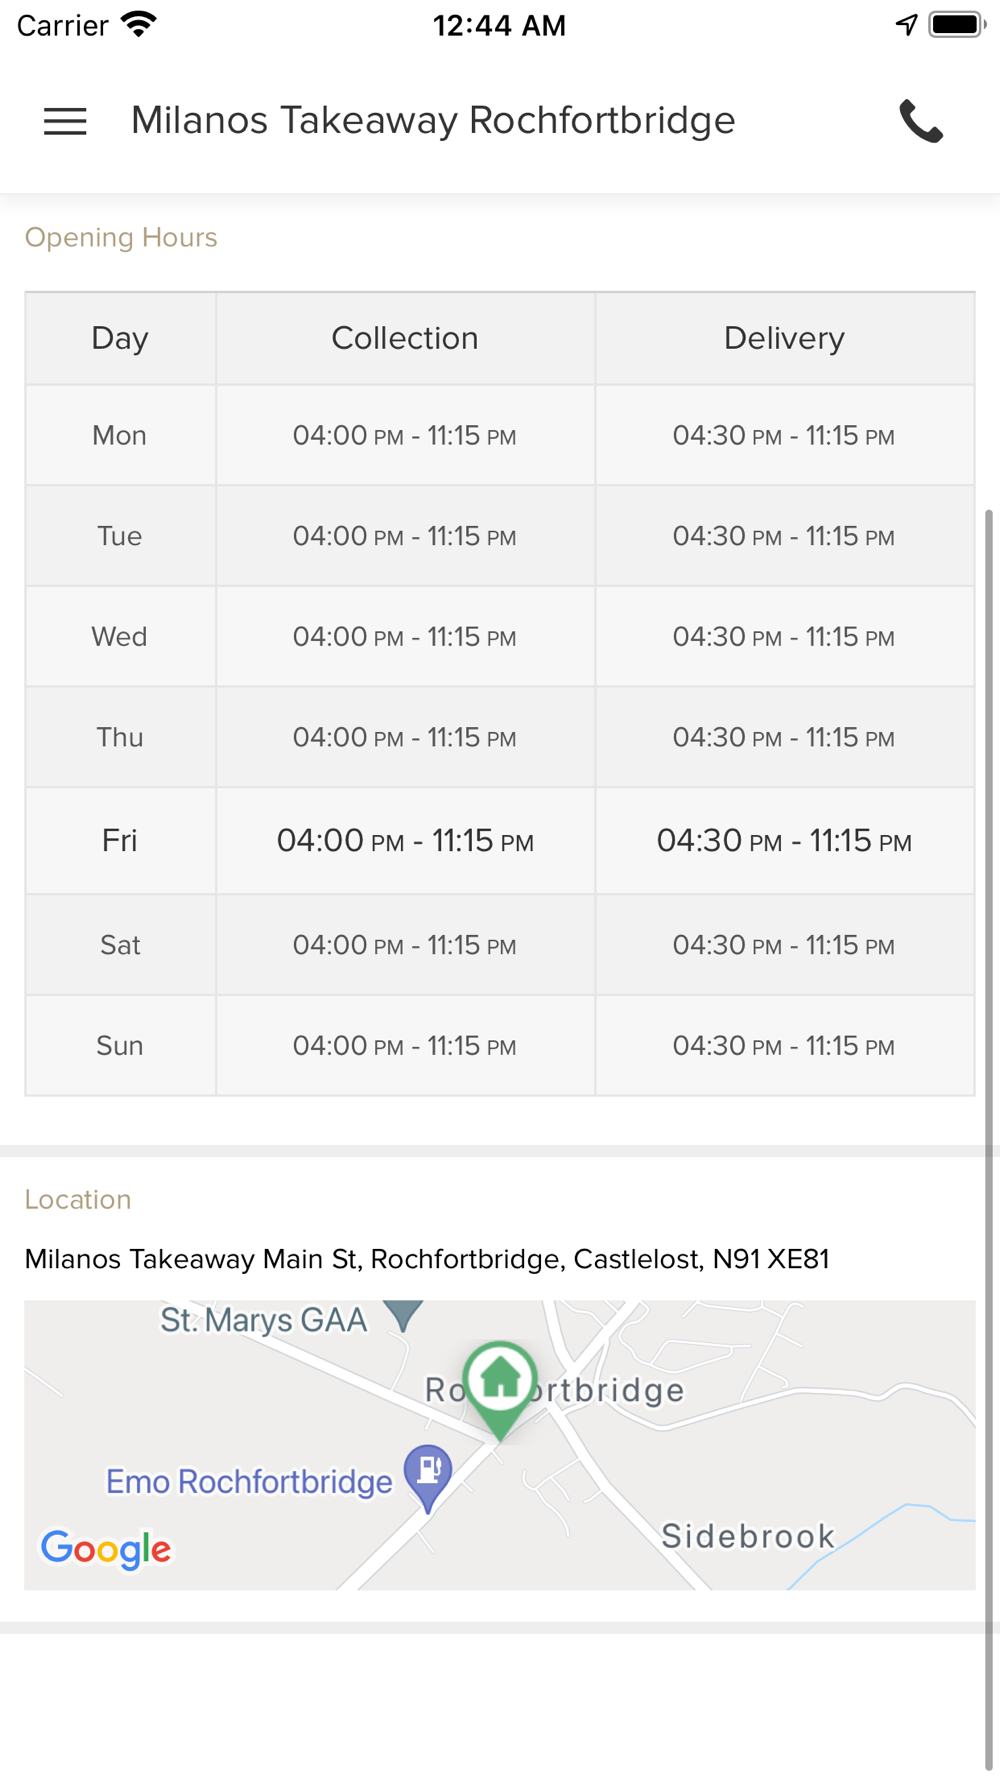1000x1778 pixels.
Task: Tap the Collection column header
Action: click(x=405, y=338)
